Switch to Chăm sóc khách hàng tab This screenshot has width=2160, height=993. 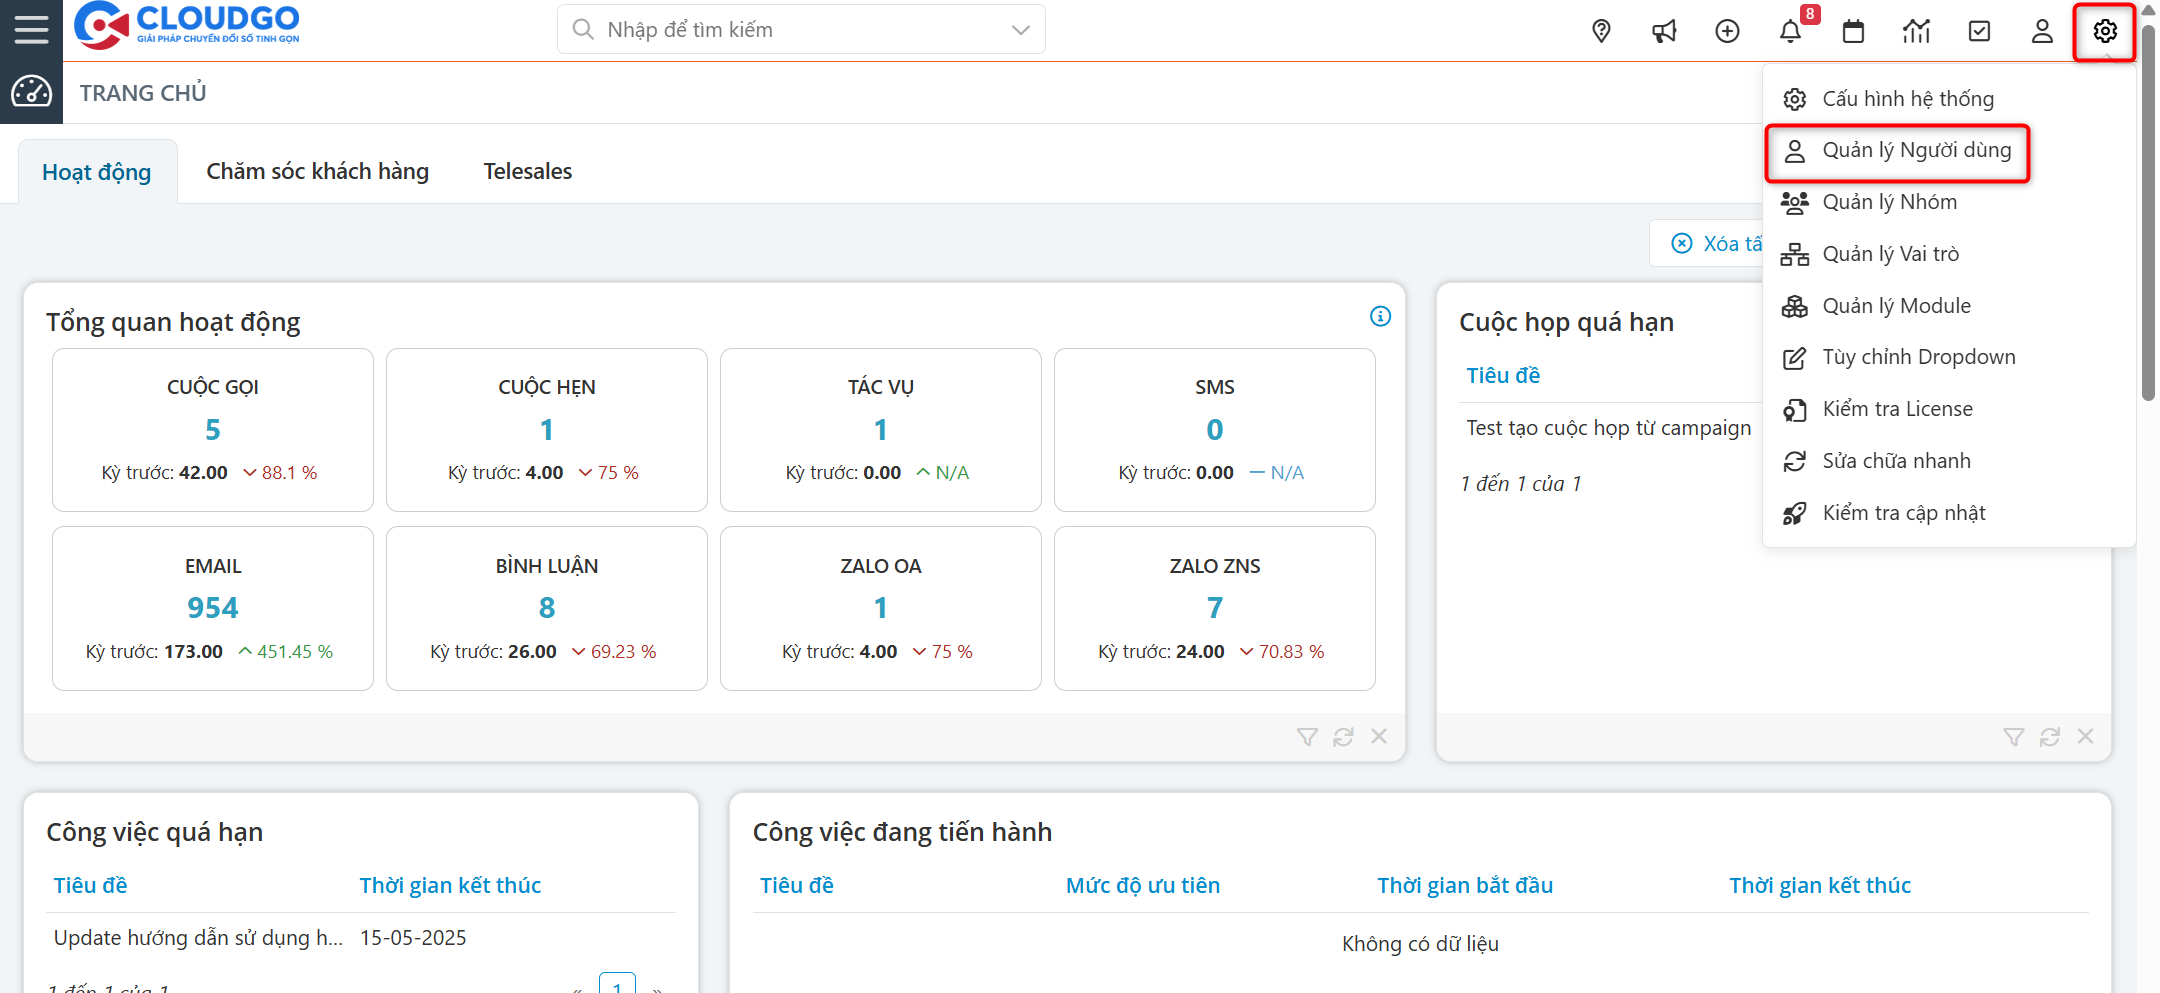point(317,172)
